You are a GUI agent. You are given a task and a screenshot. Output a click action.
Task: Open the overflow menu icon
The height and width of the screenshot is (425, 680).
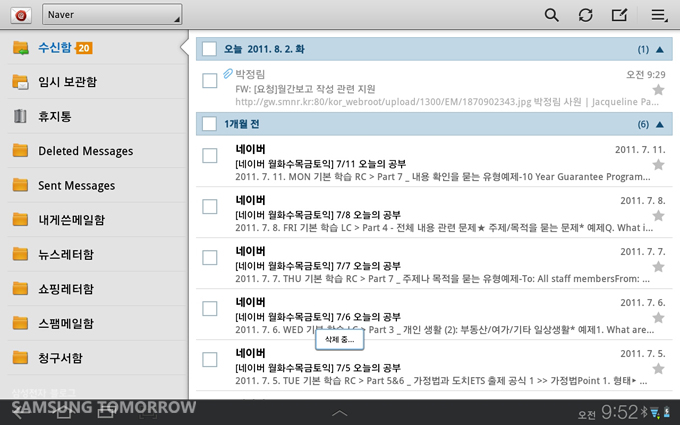click(659, 15)
